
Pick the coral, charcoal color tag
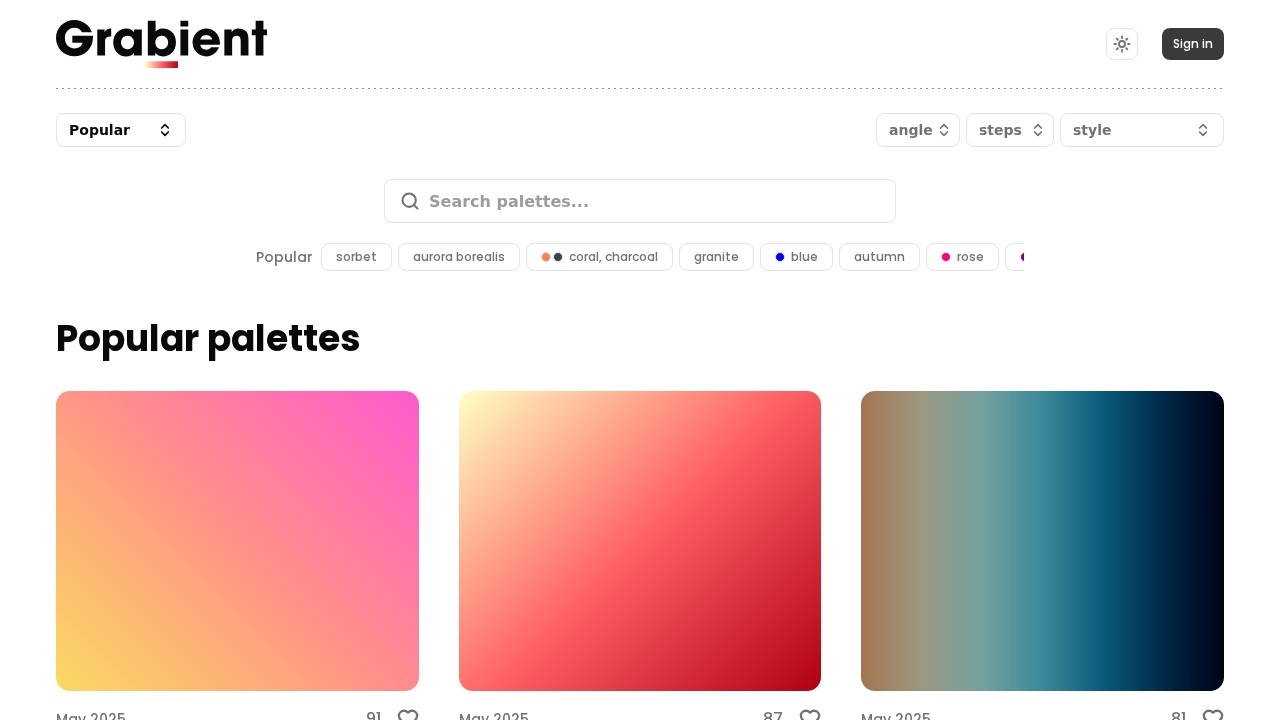[599, 257]
